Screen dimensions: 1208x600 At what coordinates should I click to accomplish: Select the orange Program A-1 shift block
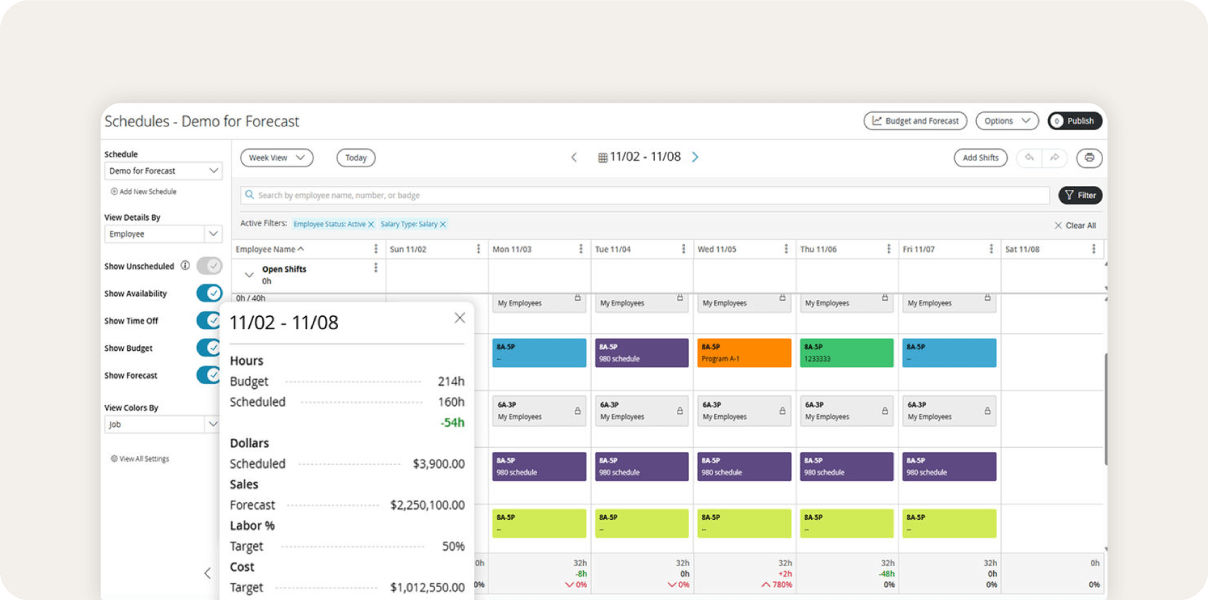tap(743, 352)
